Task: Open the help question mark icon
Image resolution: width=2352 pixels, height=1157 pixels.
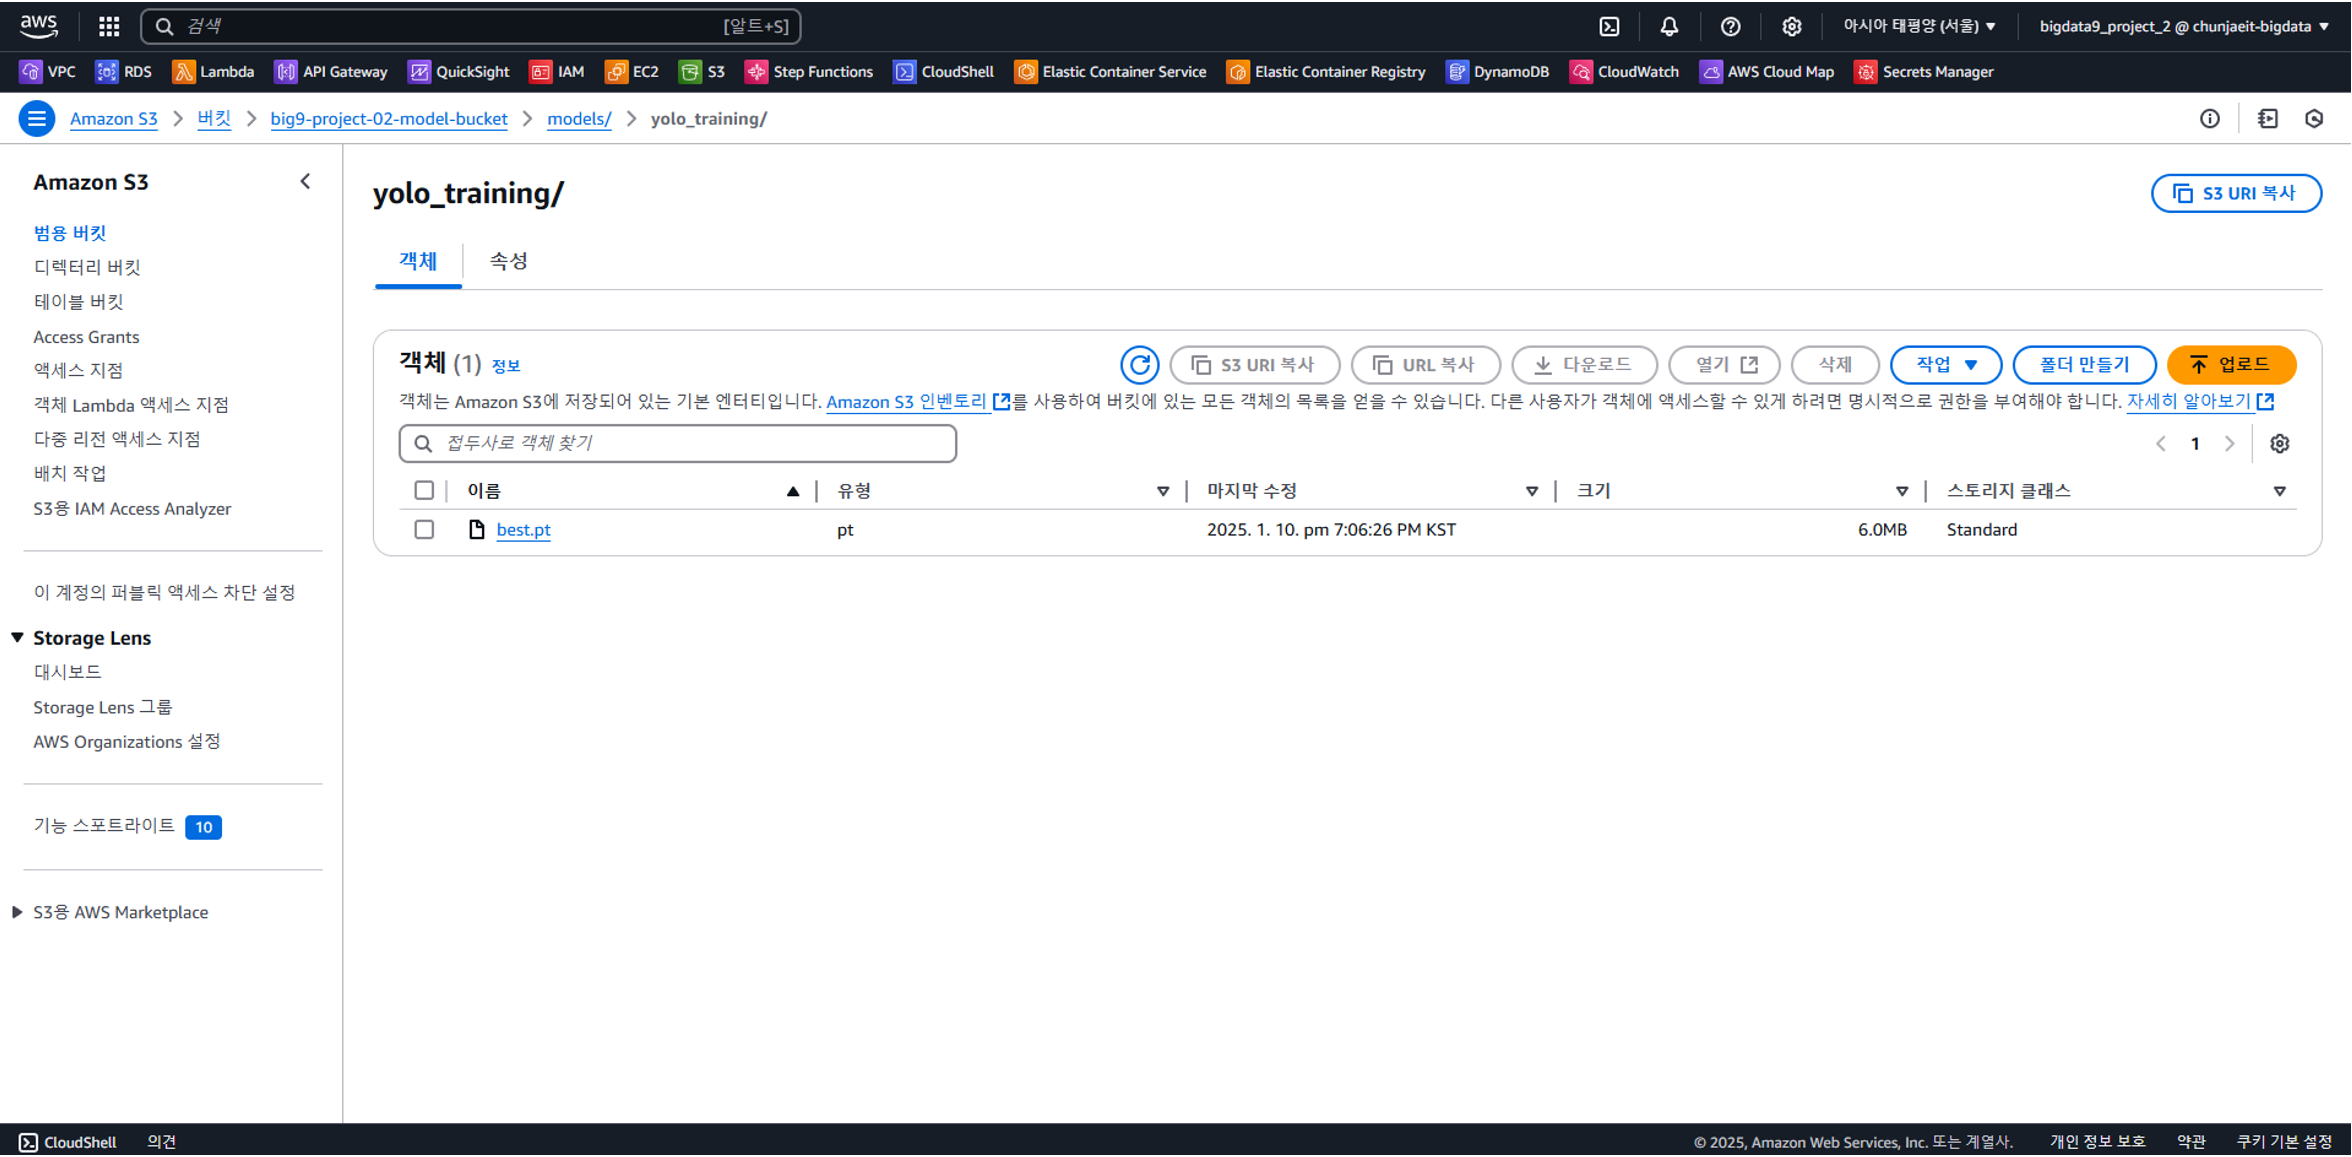Action: coord(1730,27)
